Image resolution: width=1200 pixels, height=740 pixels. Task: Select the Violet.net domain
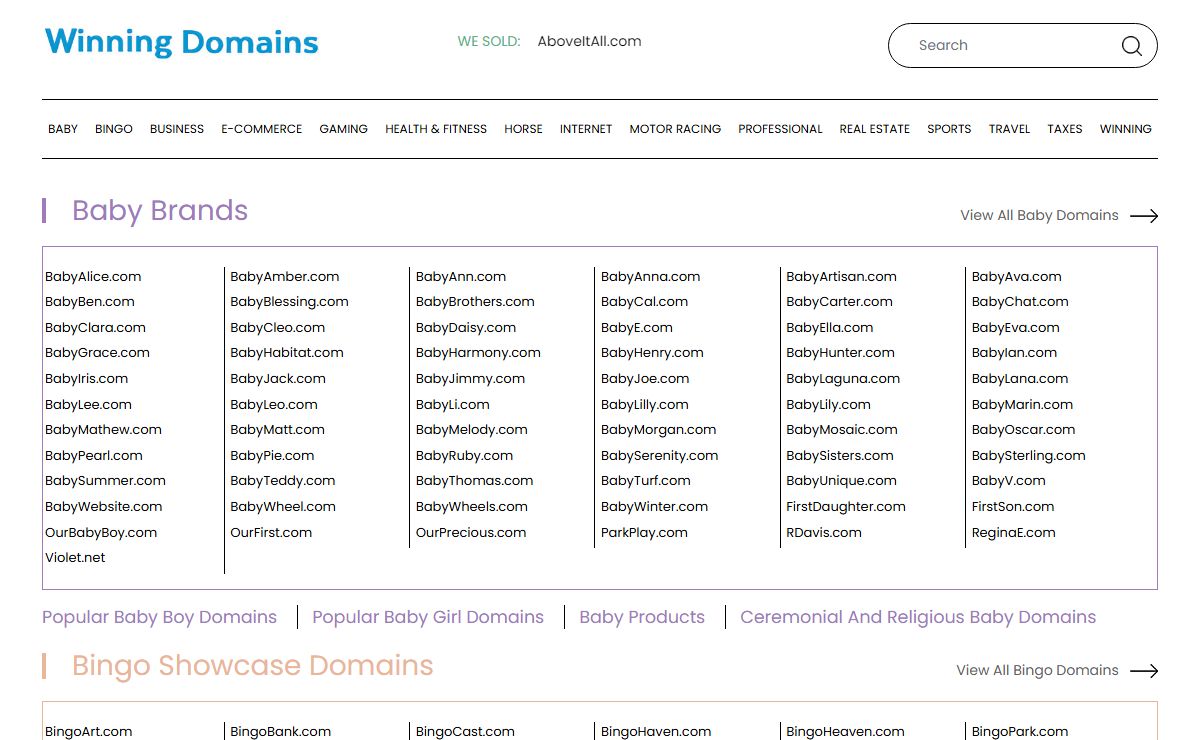pos(75,558)
